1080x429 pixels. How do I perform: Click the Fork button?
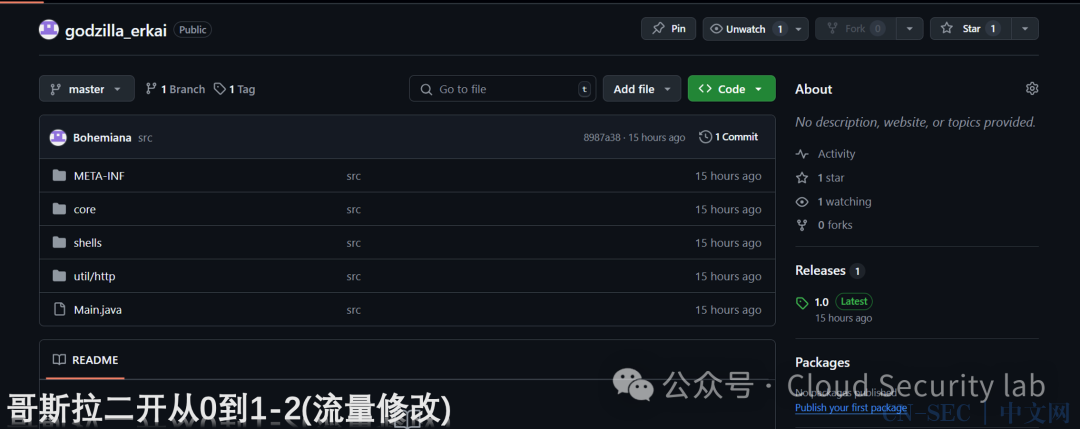(855, 29)
